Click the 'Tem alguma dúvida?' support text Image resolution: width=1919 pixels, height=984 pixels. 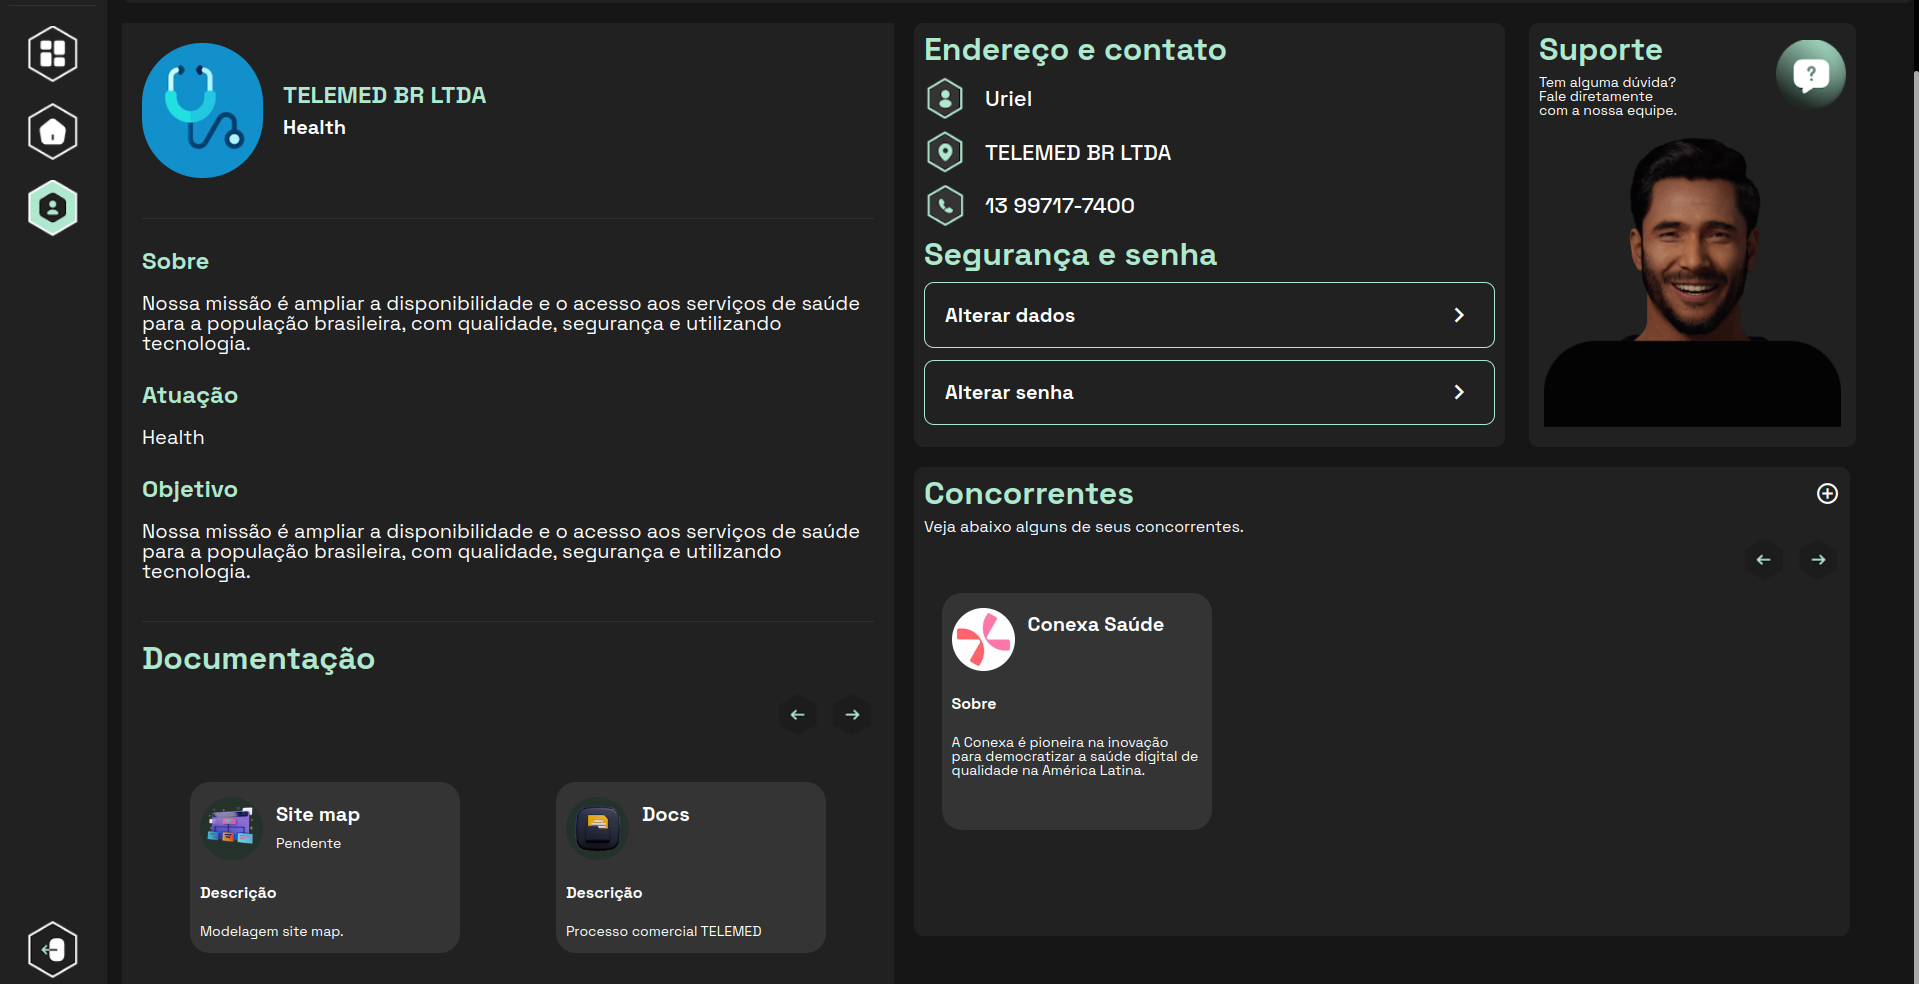[x=1607, y=82]
